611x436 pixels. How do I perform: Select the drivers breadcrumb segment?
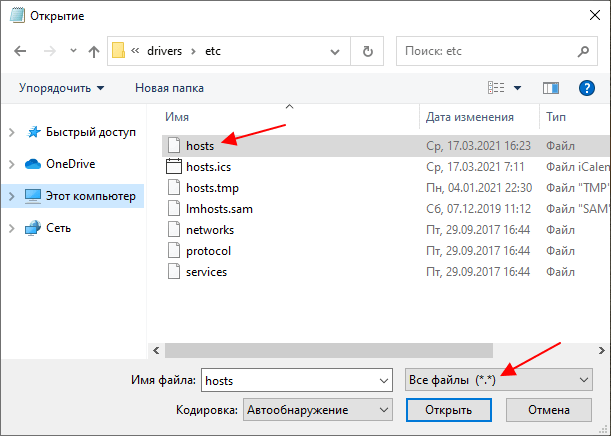coord(164,51)
